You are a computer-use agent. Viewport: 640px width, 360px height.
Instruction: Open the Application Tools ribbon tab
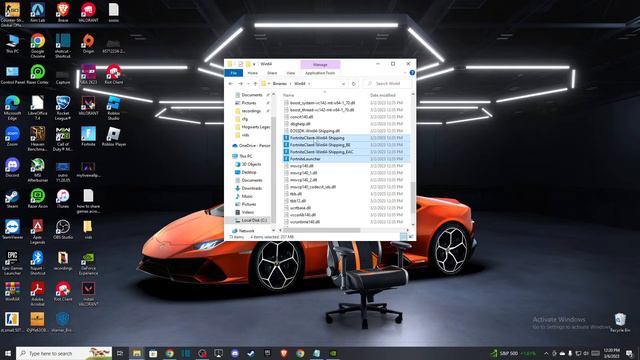coord(320,73)
